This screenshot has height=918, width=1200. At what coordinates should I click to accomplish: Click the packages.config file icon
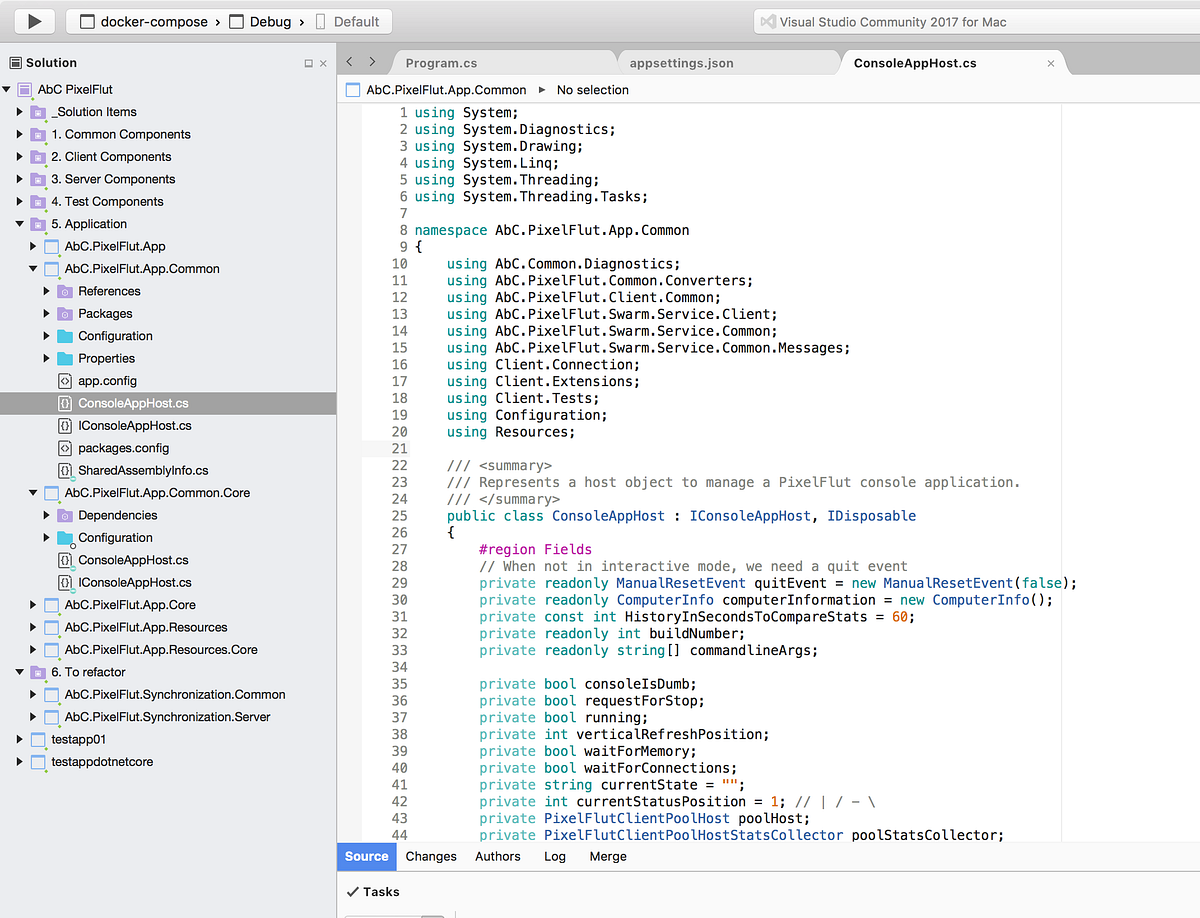65,448
